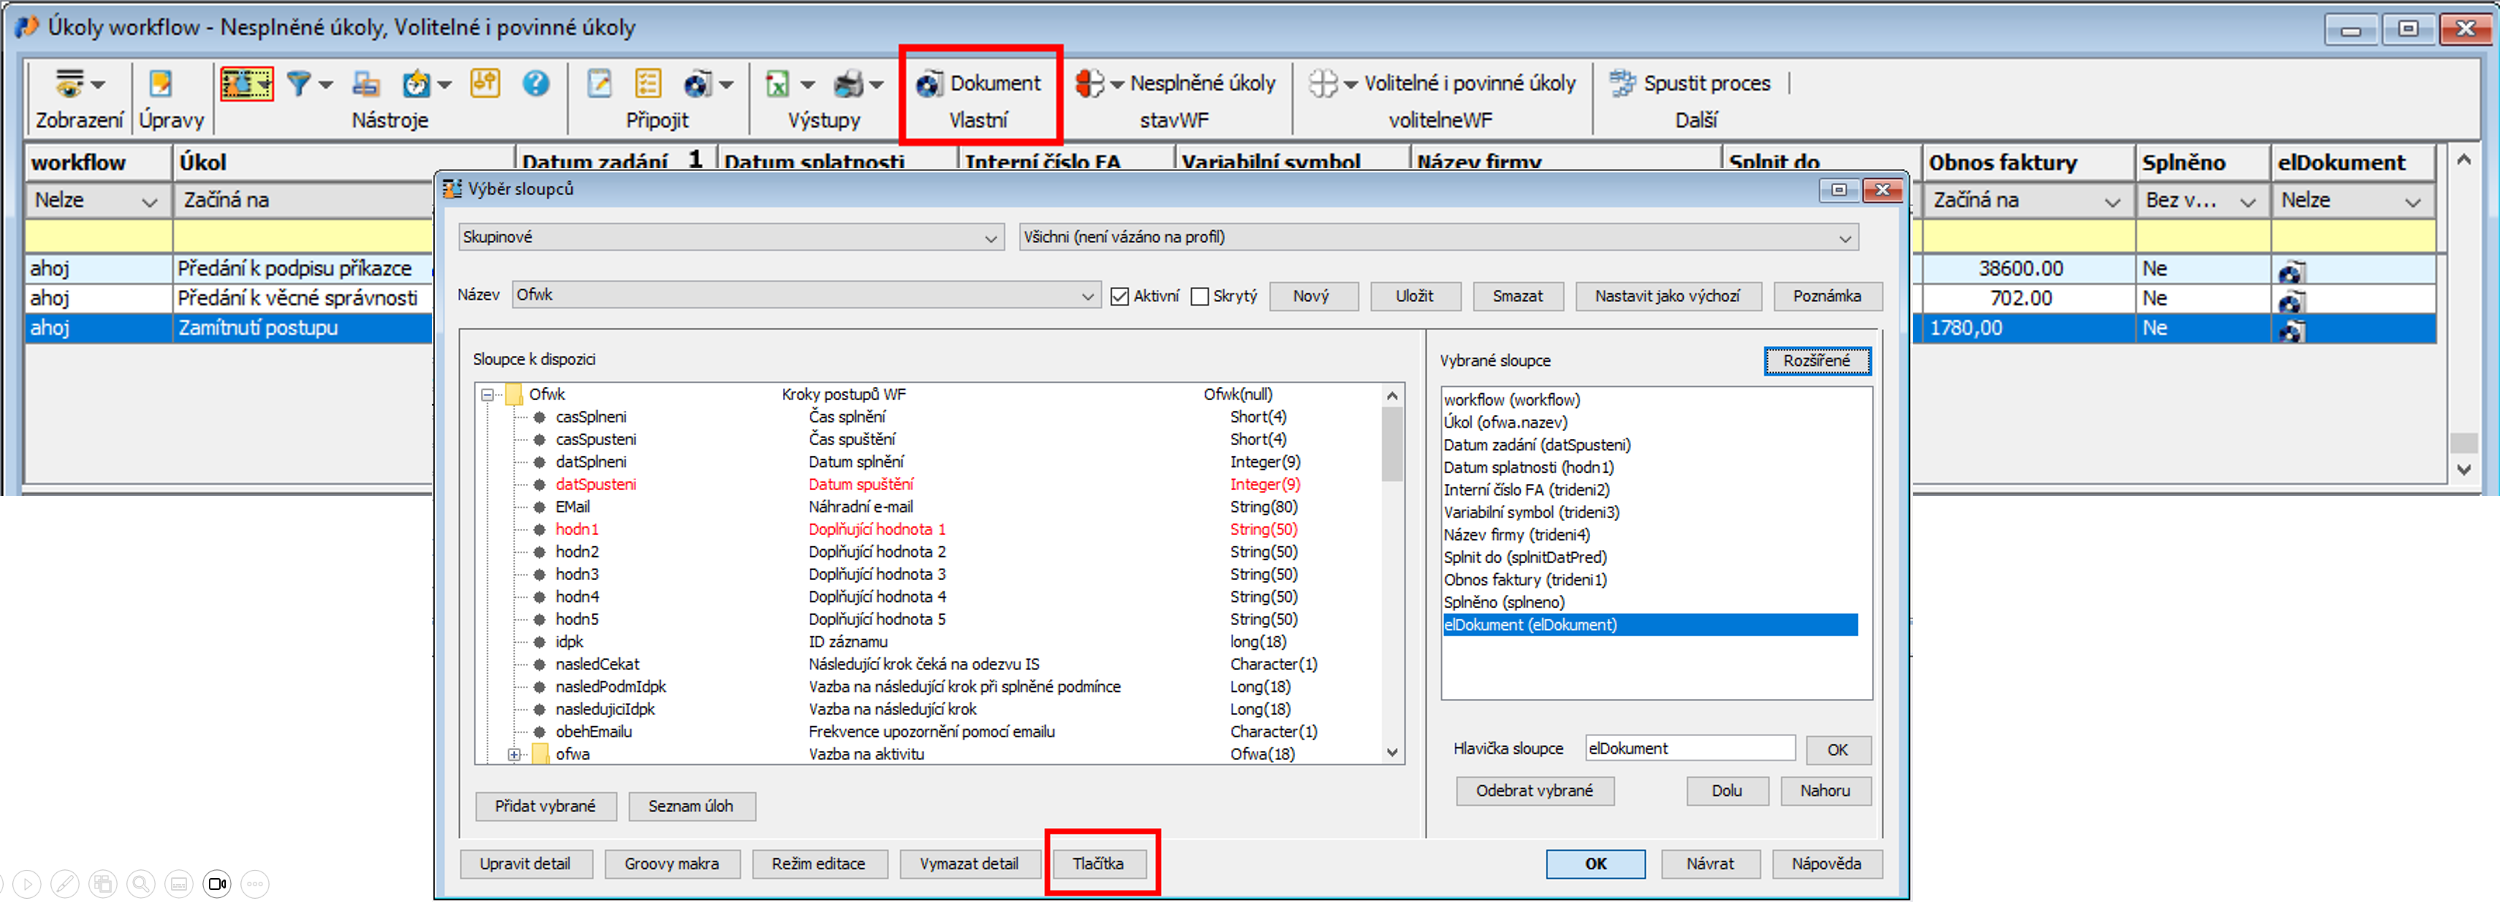
Task: Enable the Skrytý checkbox
Action: click(1200, 297)
